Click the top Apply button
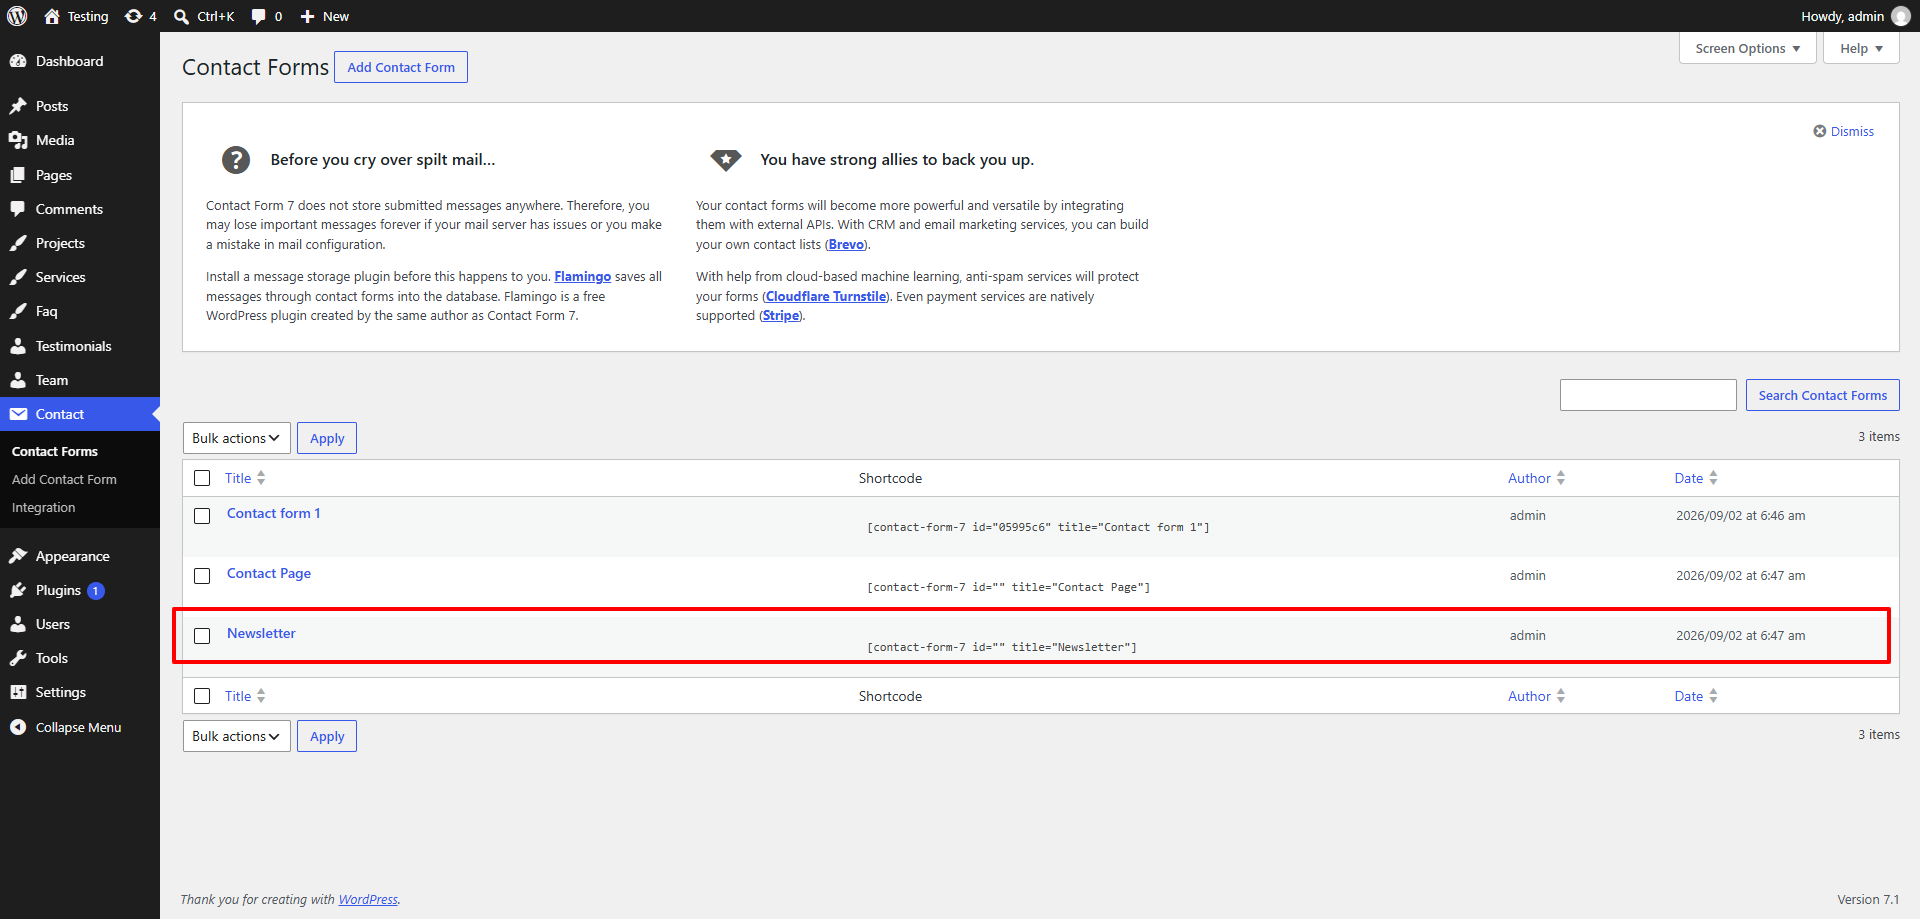The height and width of the screenshot is (919, 1920). (327, 438)
